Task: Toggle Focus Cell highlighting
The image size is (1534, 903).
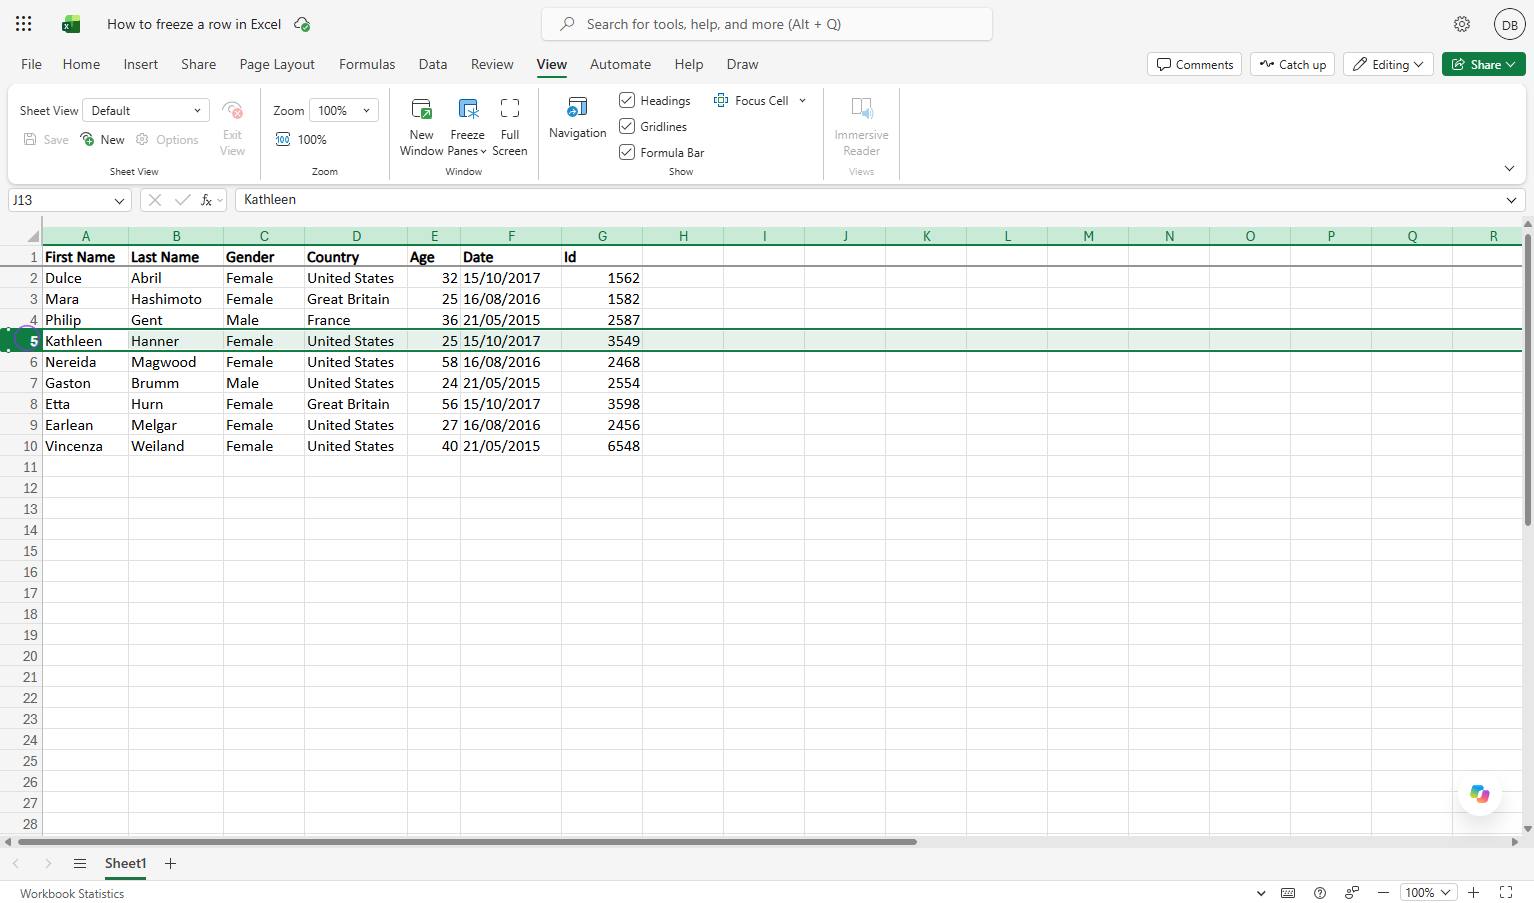Action: [751, 101]
